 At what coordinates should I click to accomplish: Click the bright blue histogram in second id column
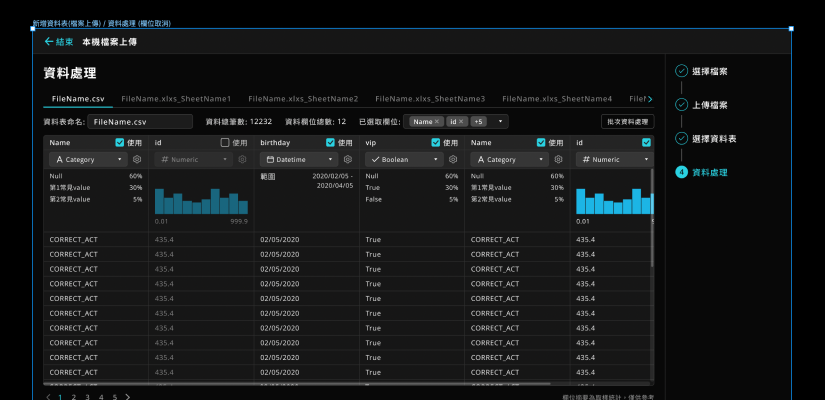[615, 201]
